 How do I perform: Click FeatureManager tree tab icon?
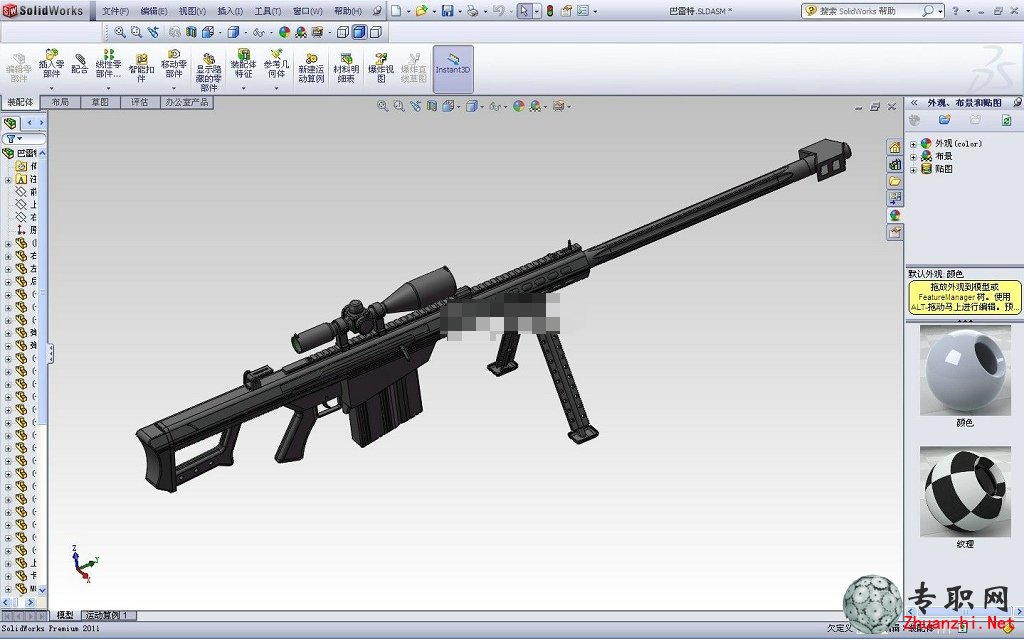tap(10, 123)
